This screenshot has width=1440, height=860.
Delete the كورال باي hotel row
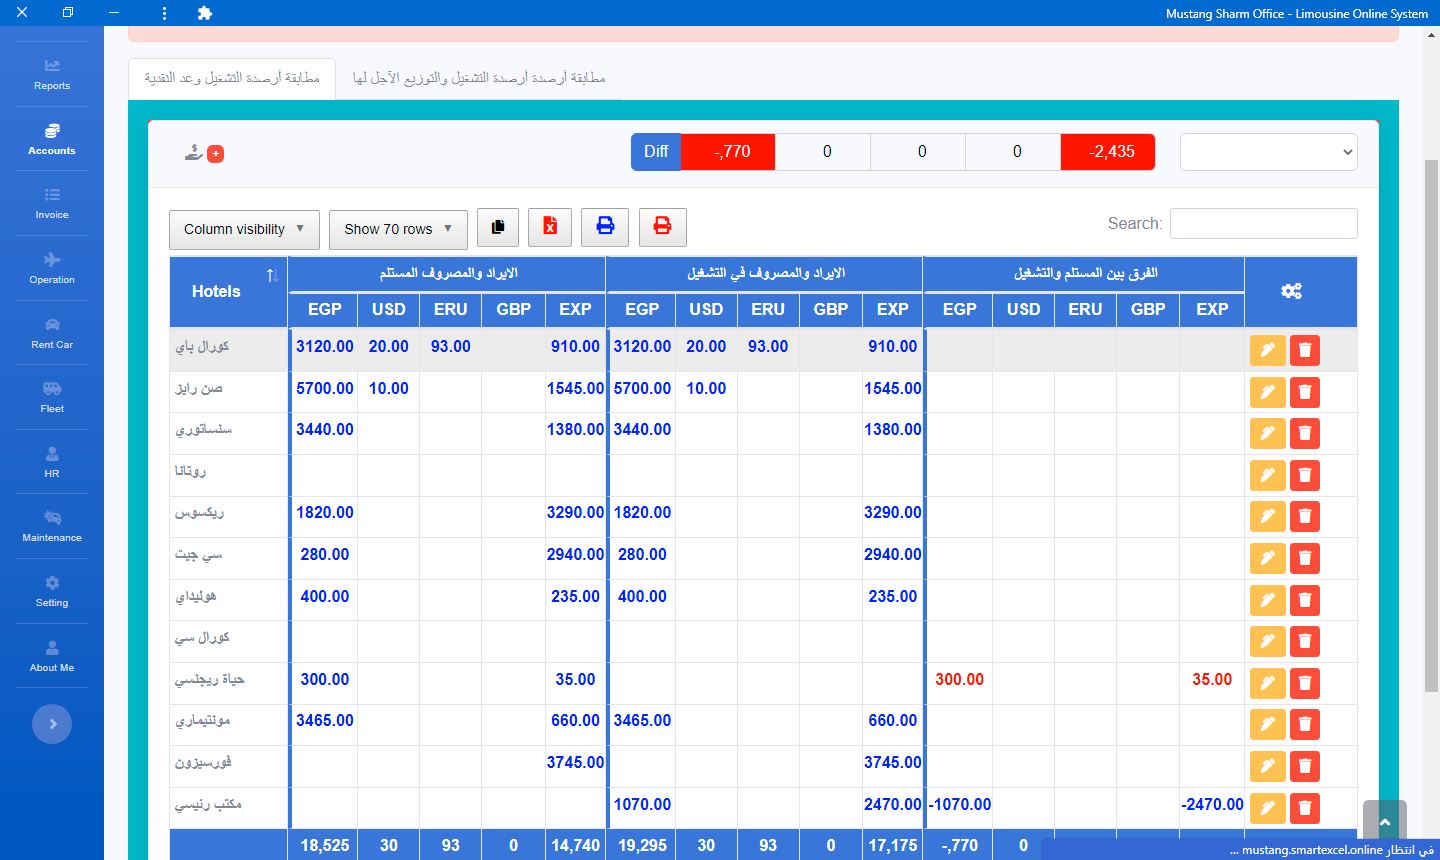[1304, 350]
